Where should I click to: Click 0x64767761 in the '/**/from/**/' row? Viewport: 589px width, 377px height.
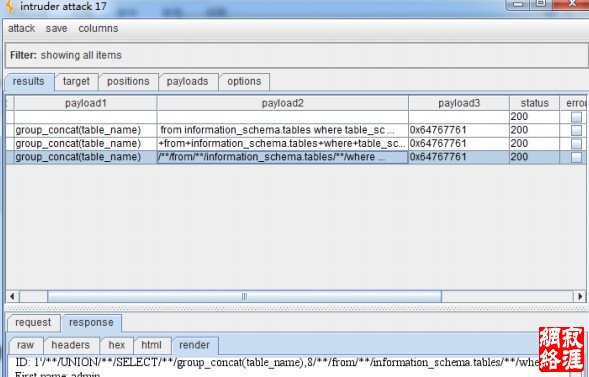[x=459, y=157]
